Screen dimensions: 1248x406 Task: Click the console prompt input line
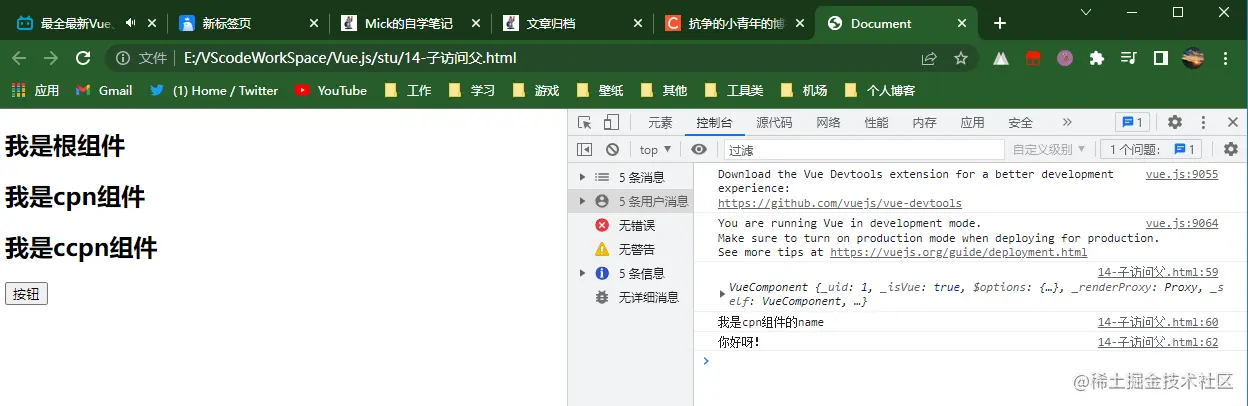click(x=970, y=361)
